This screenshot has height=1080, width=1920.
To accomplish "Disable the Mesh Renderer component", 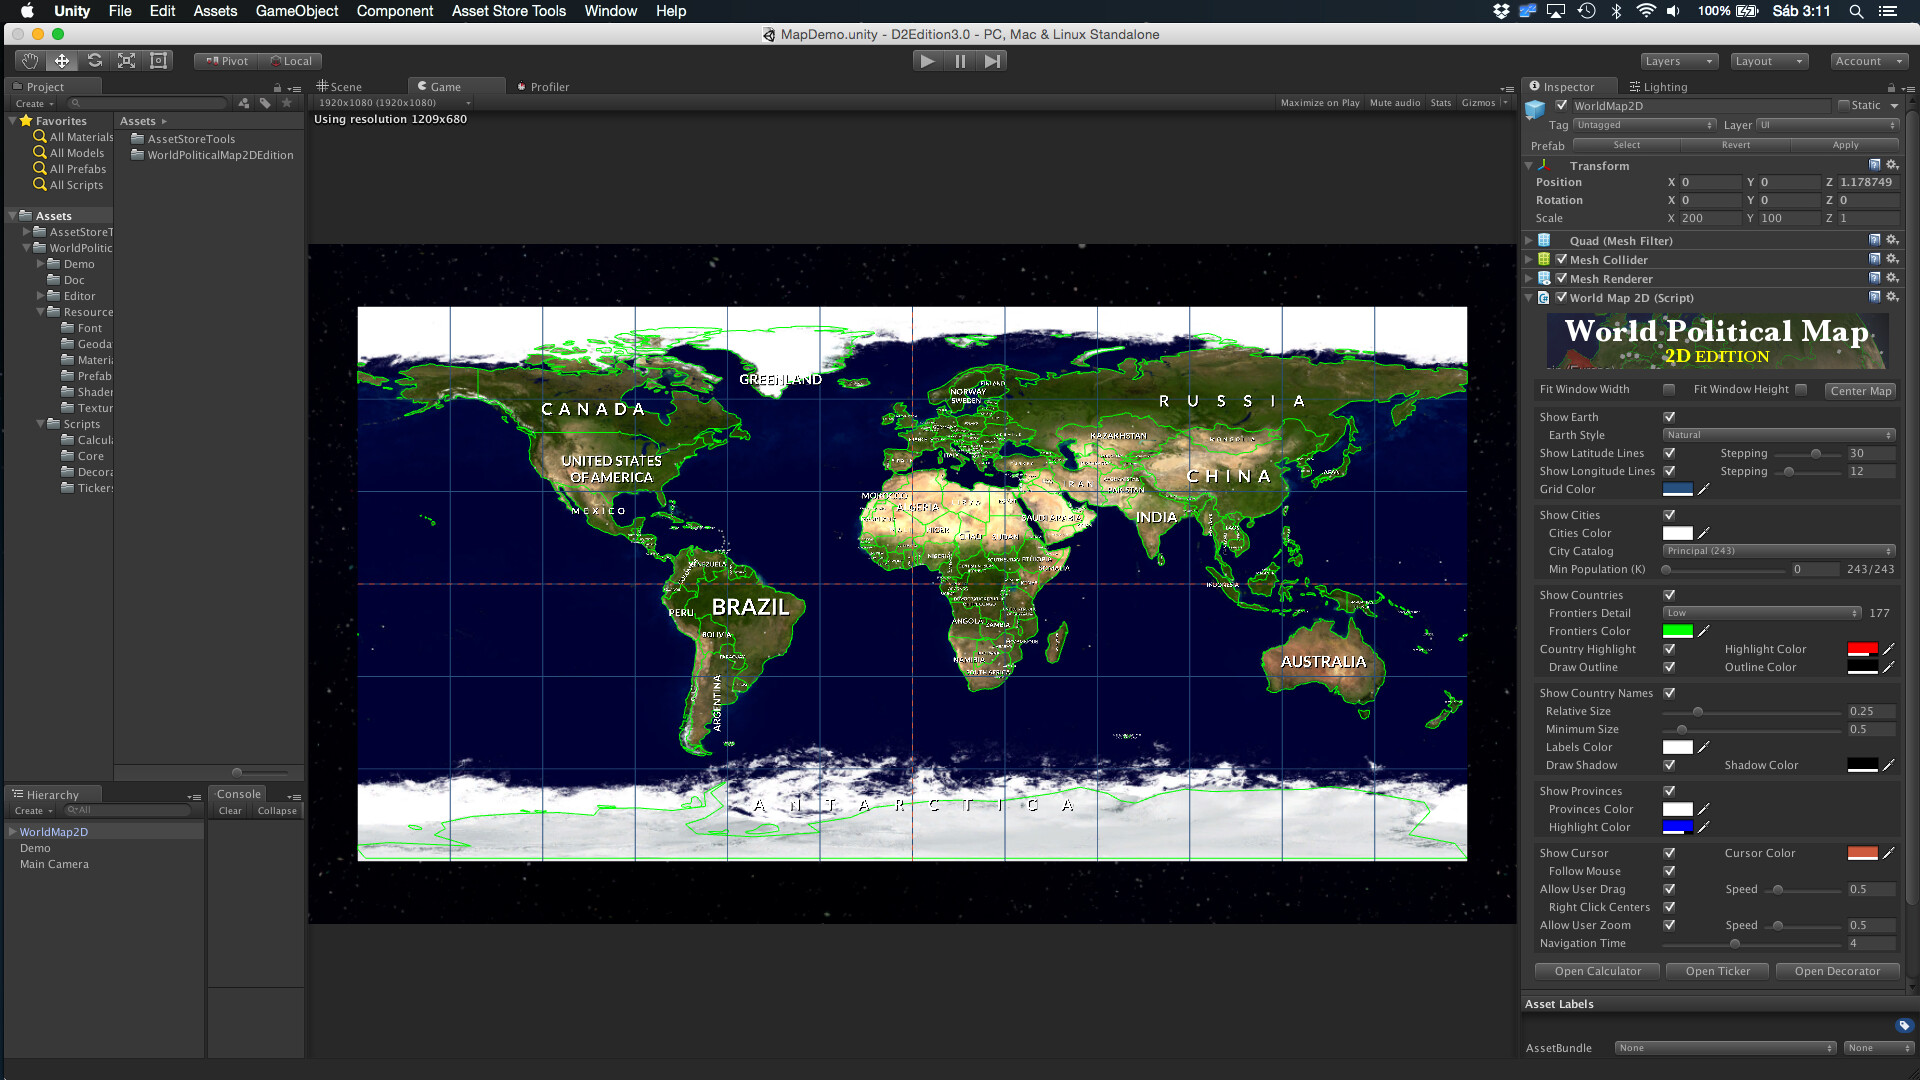I will tap(1562, 278).
